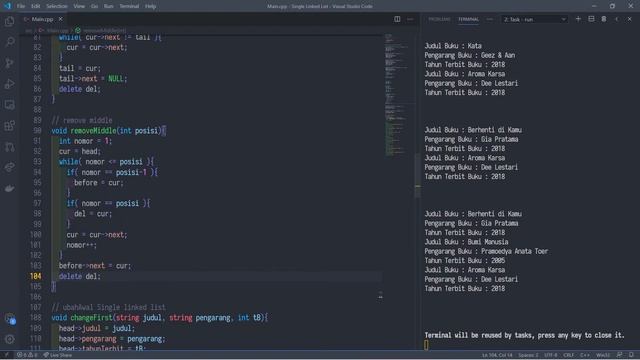Switch to the PROBLEMS panel tab
The height and width of the screenshot is (360, 640).
point(439,19)
